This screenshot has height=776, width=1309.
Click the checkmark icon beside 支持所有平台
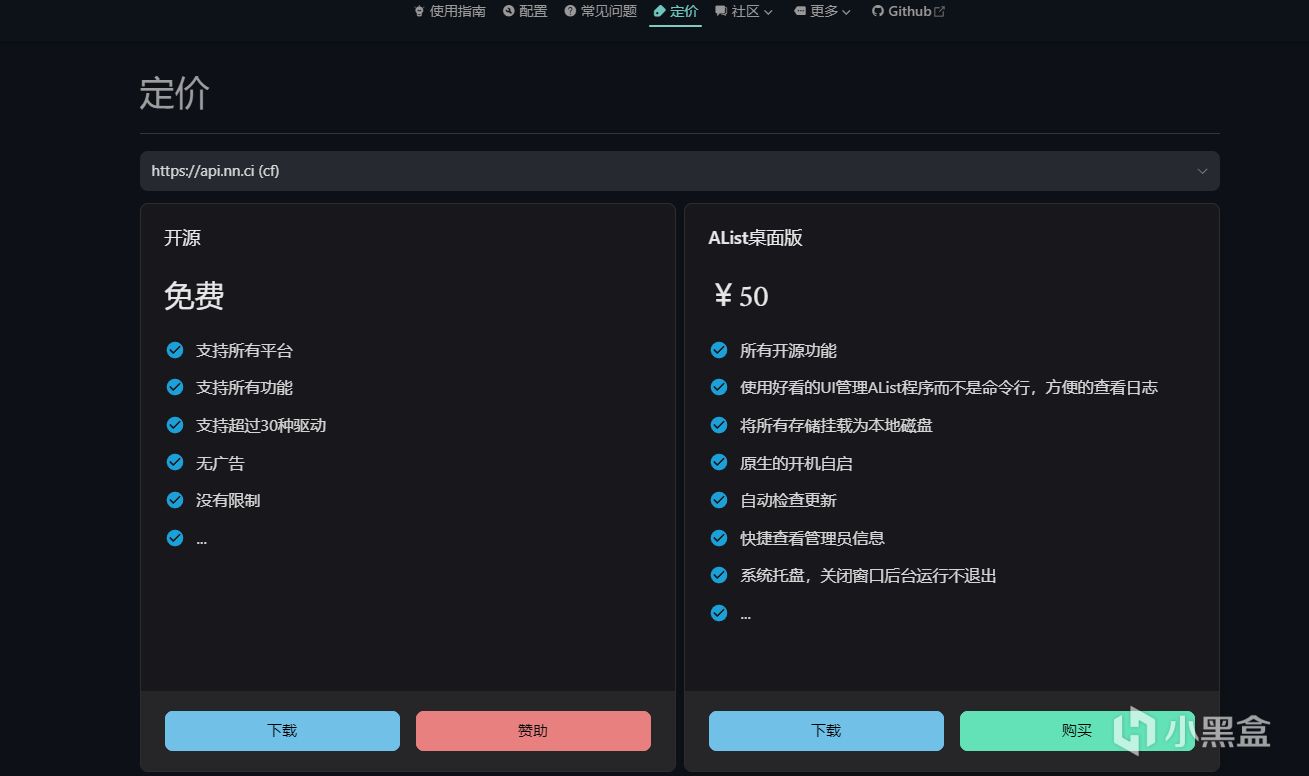point(175,350)
